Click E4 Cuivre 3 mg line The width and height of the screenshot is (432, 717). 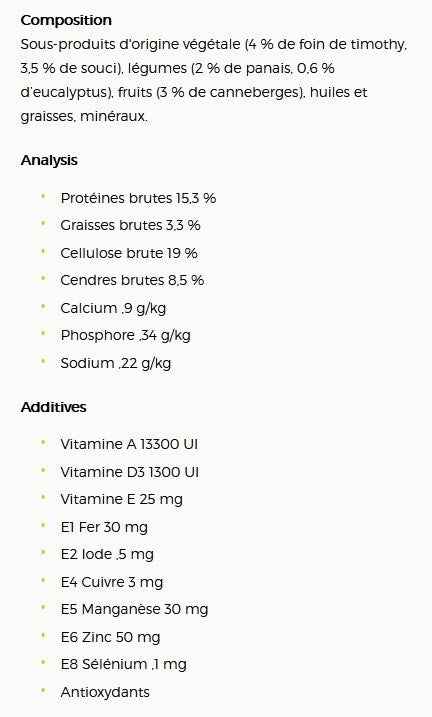pos(112,582)
